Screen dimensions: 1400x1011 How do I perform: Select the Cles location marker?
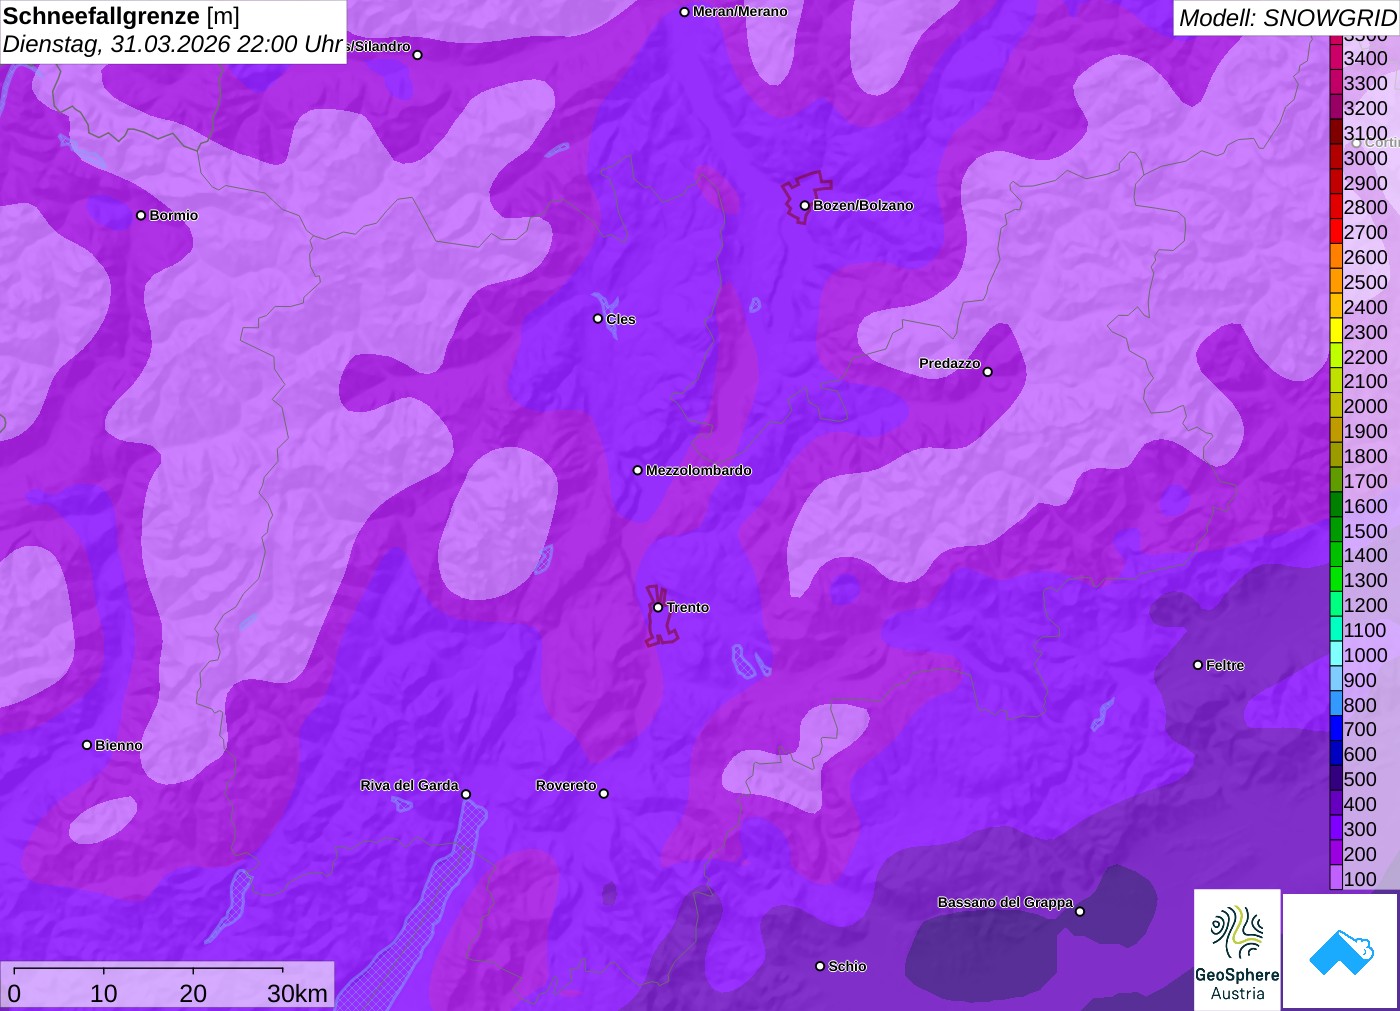[x=598, y=319]
